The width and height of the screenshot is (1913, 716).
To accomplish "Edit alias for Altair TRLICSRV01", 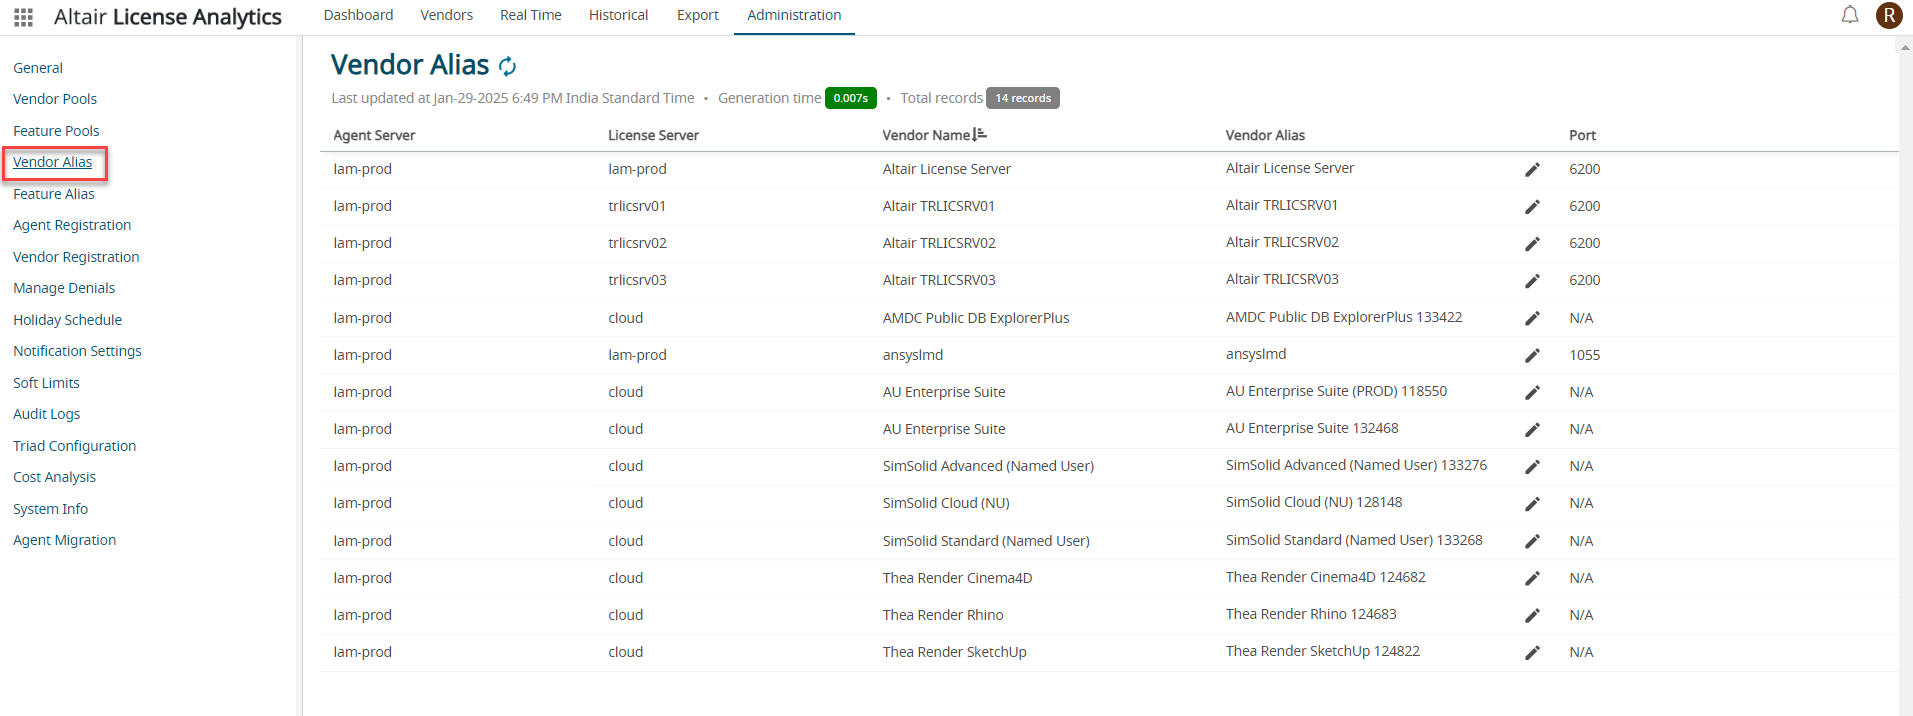I will [1531, 207].
